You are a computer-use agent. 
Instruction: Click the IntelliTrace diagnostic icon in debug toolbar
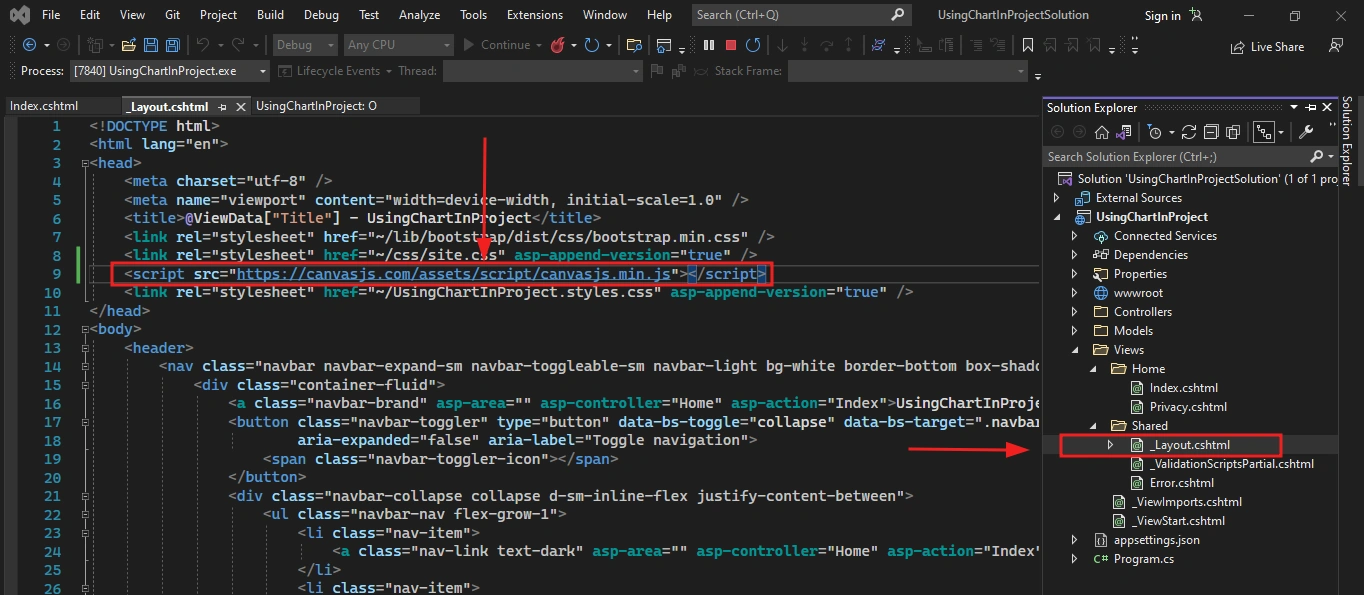coord(878,45)
